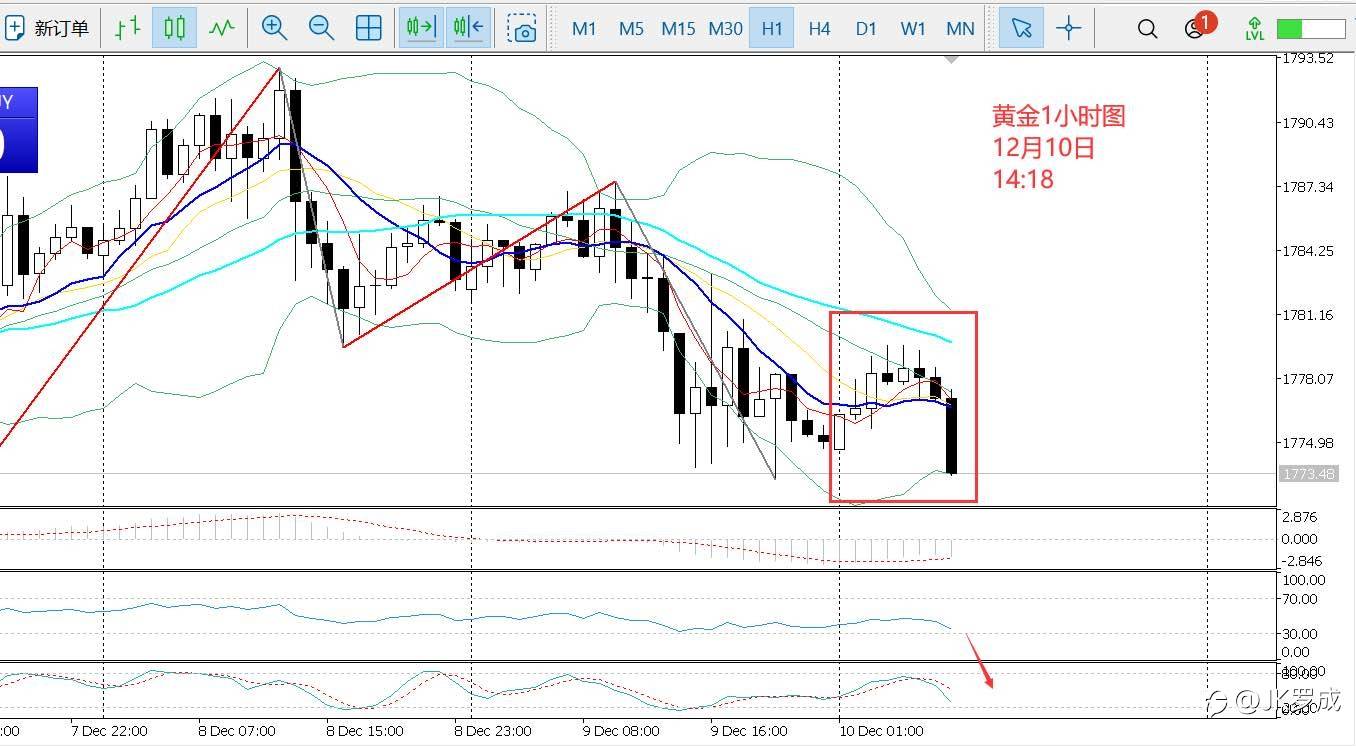Open account notifications with red badge
The height and width of the screenshot is (746, 1356).
click(x=1198, y=27)
